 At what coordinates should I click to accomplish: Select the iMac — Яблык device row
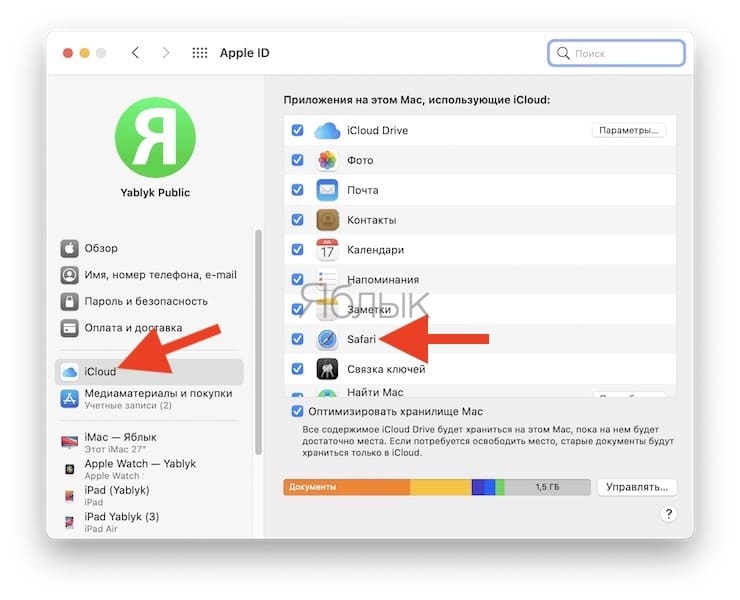[x=150, y=442]
